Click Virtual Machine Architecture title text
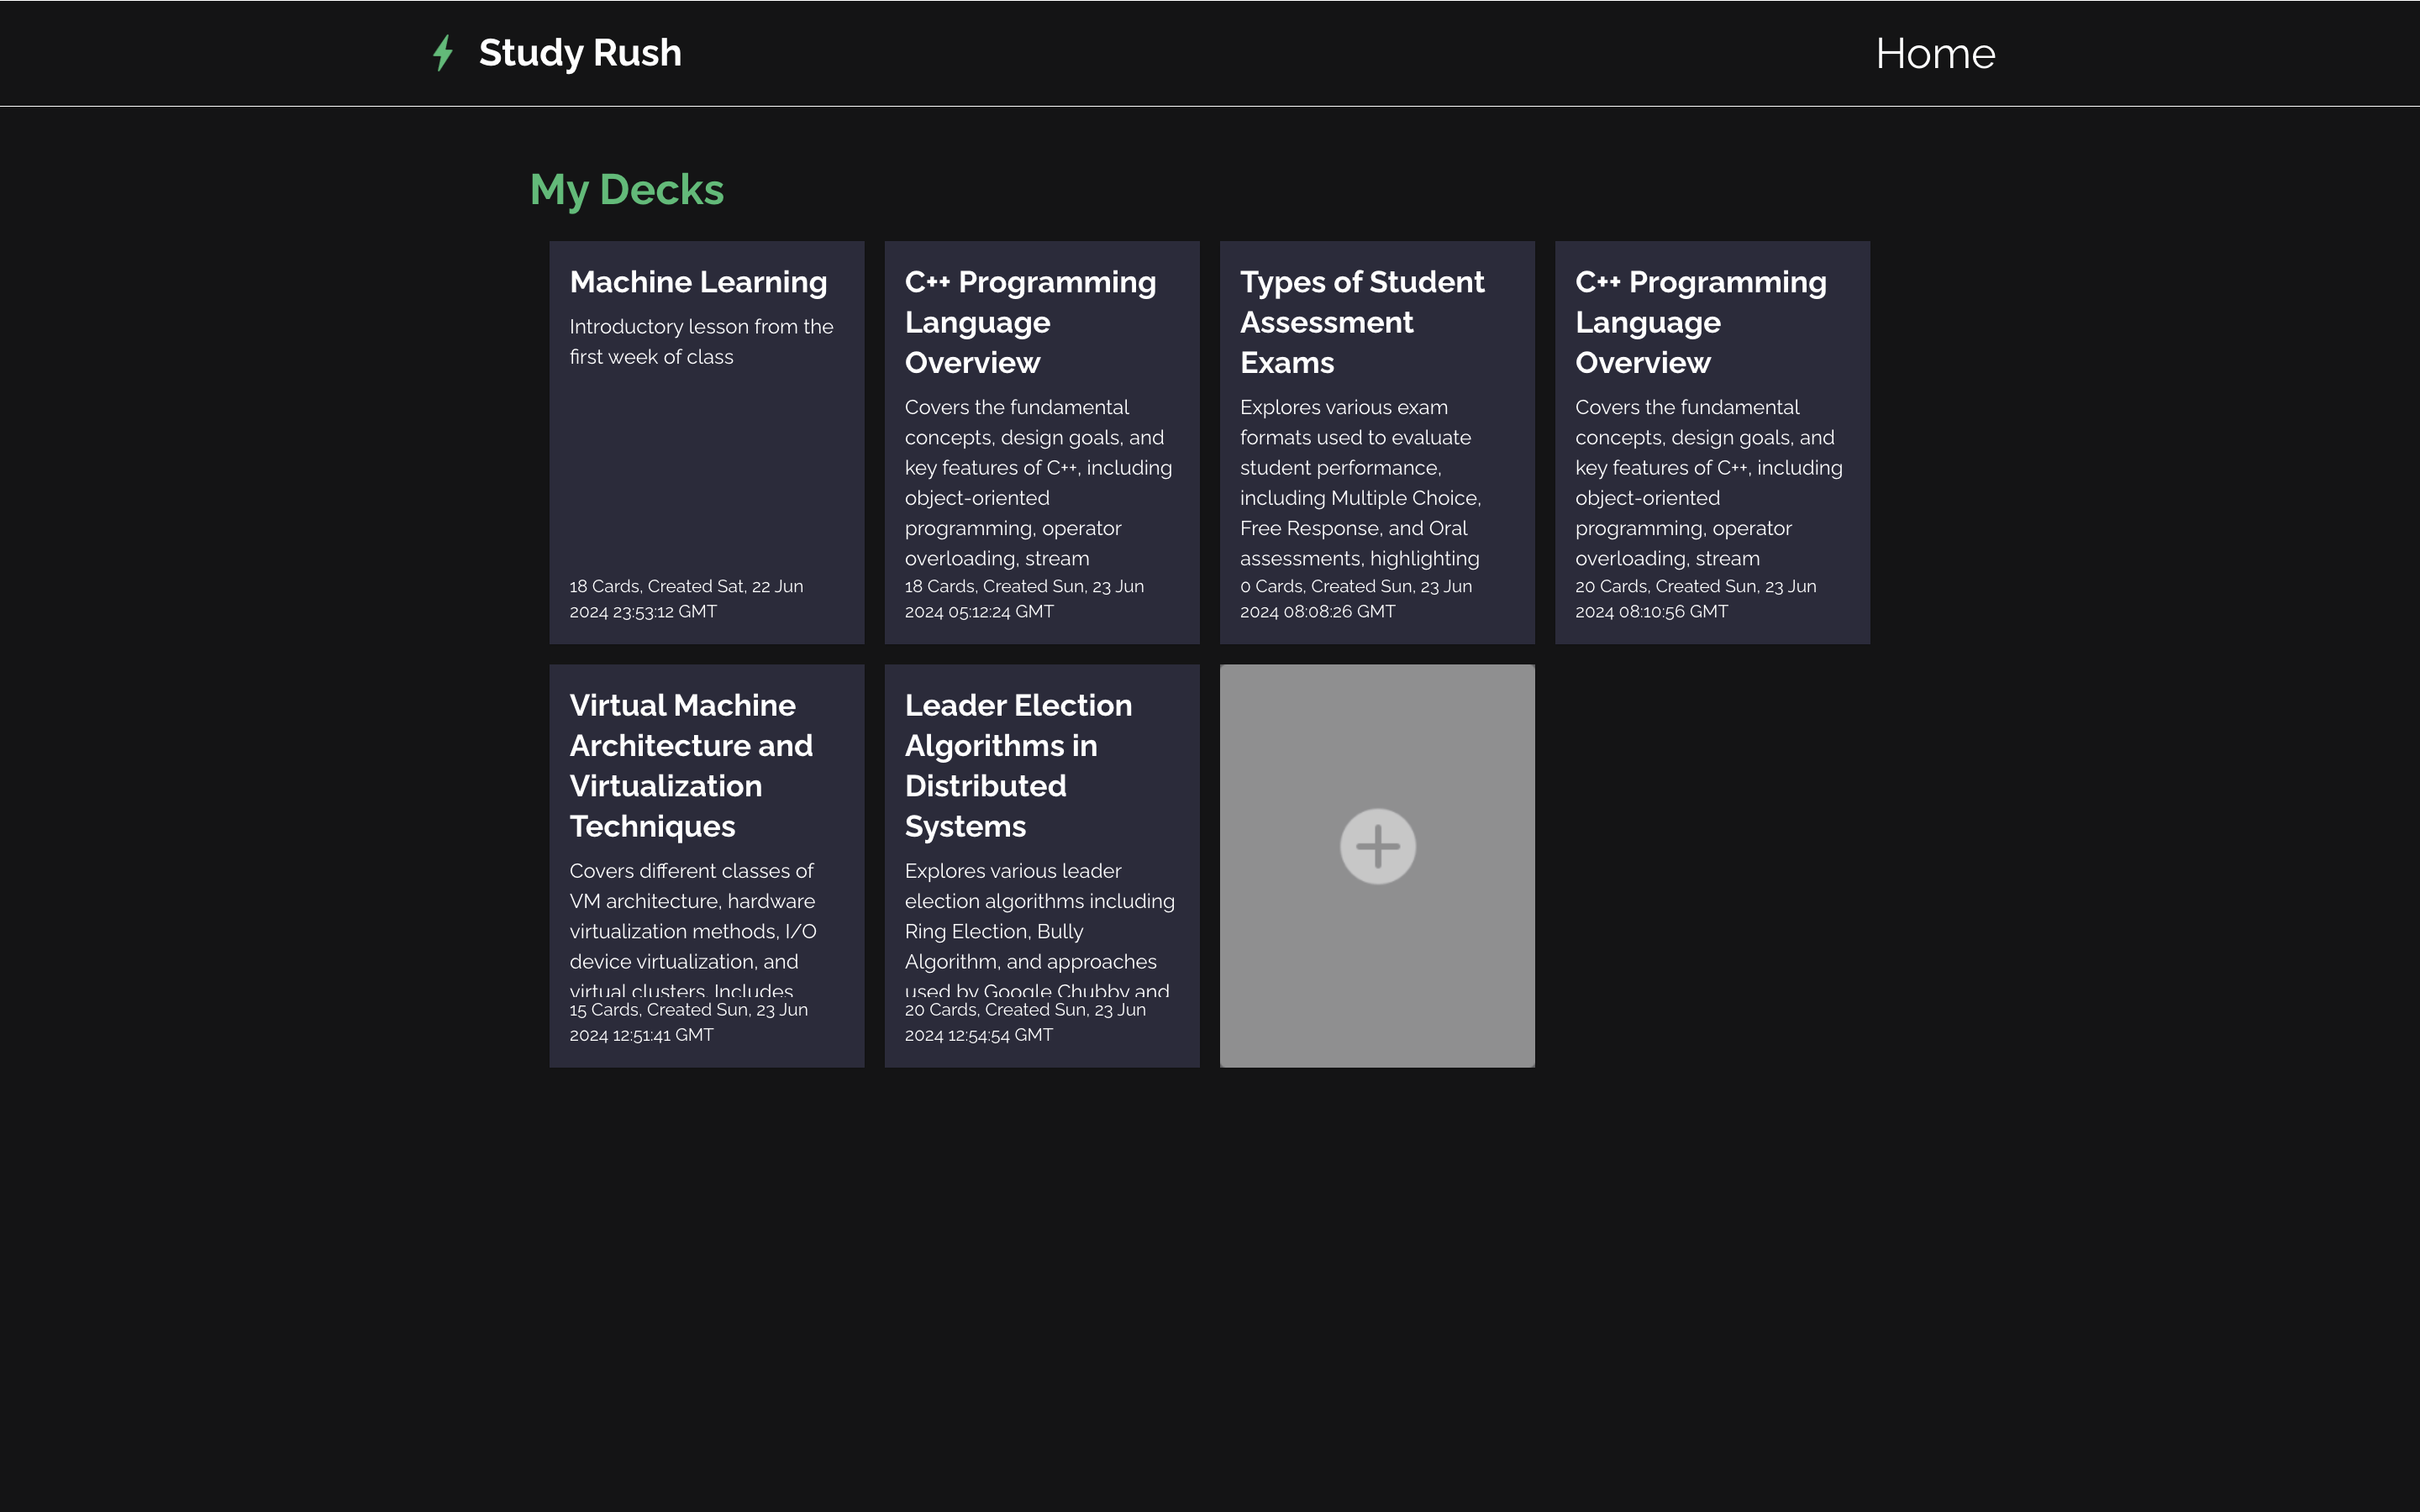 [x=690, y=765]
